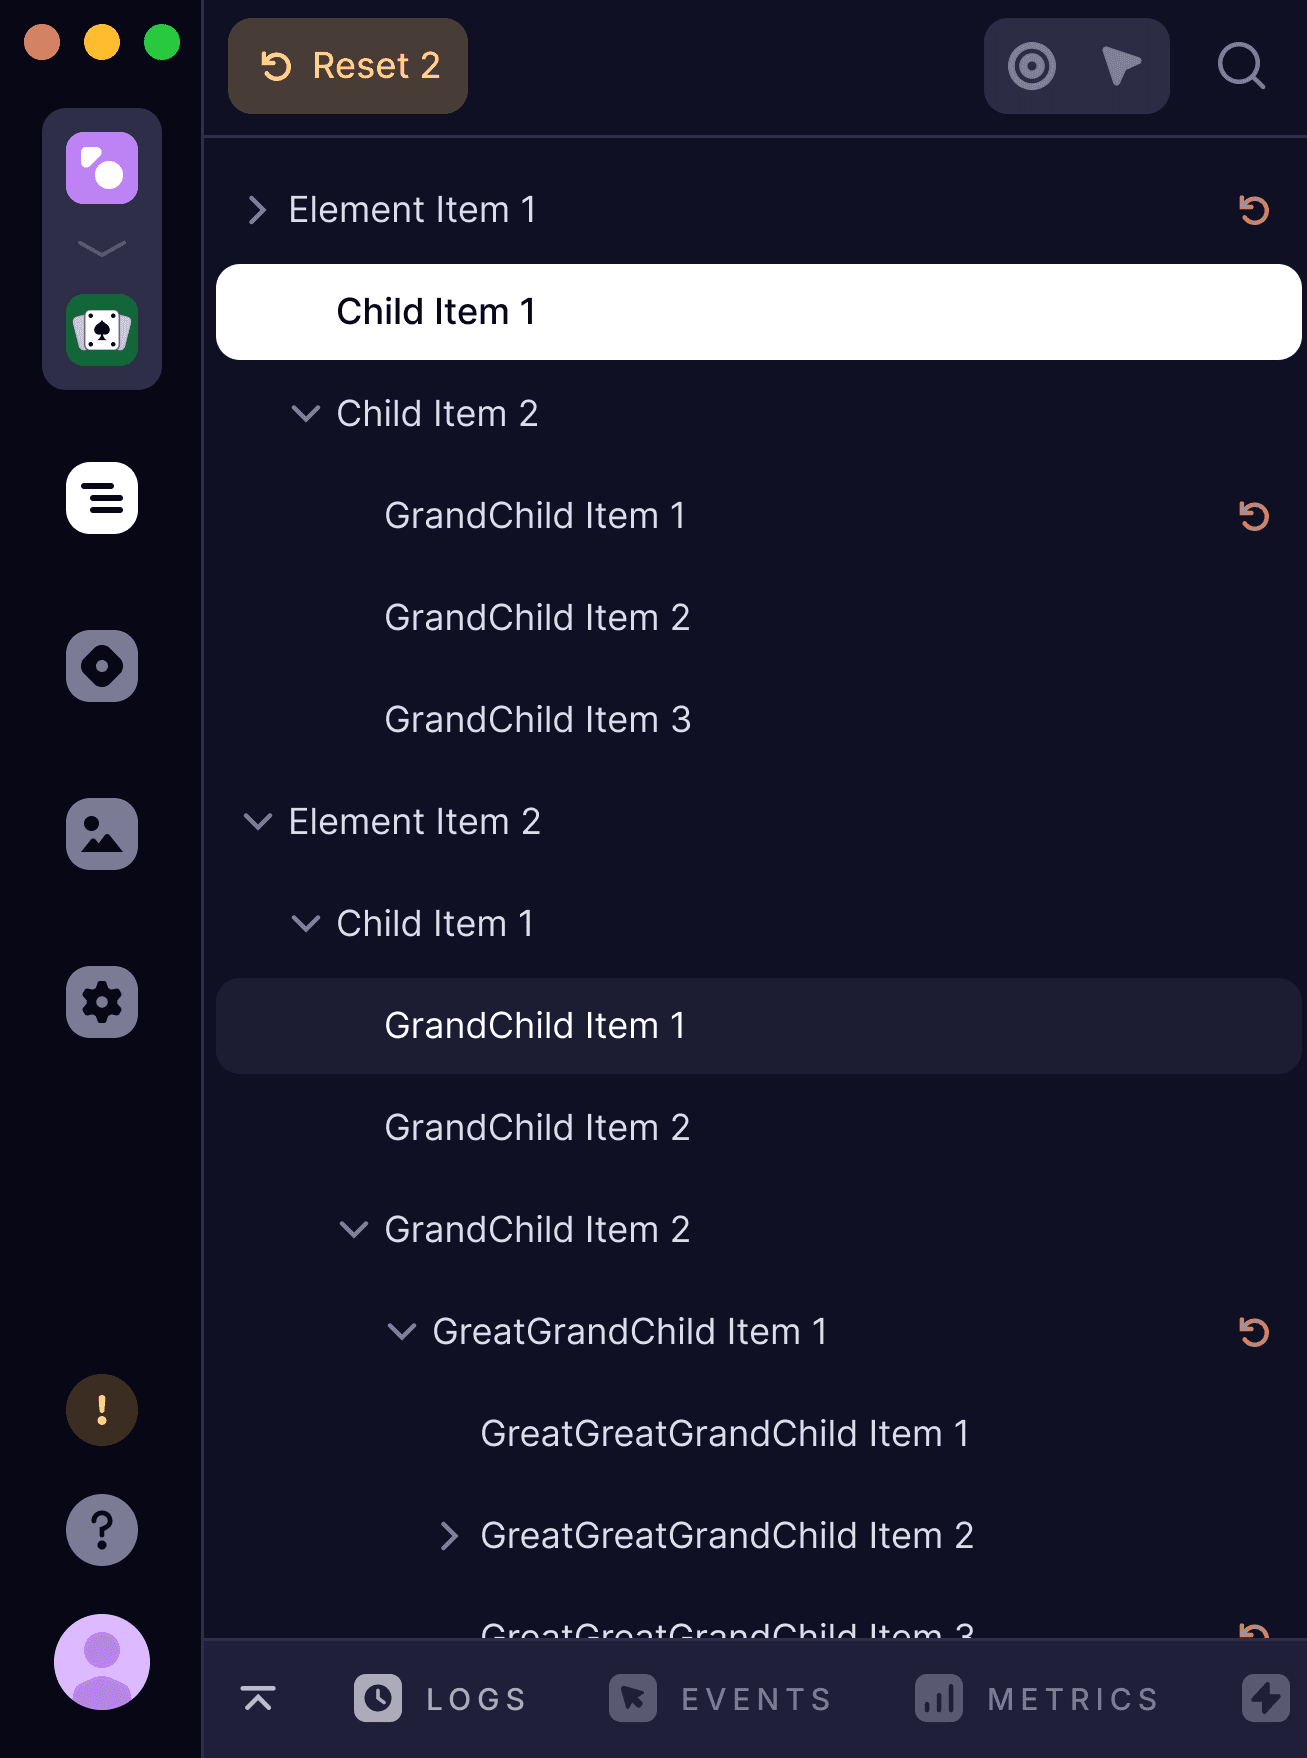Select GrandChild Item 3 in the tree
1307x1758 pixels.
[538, 720]
